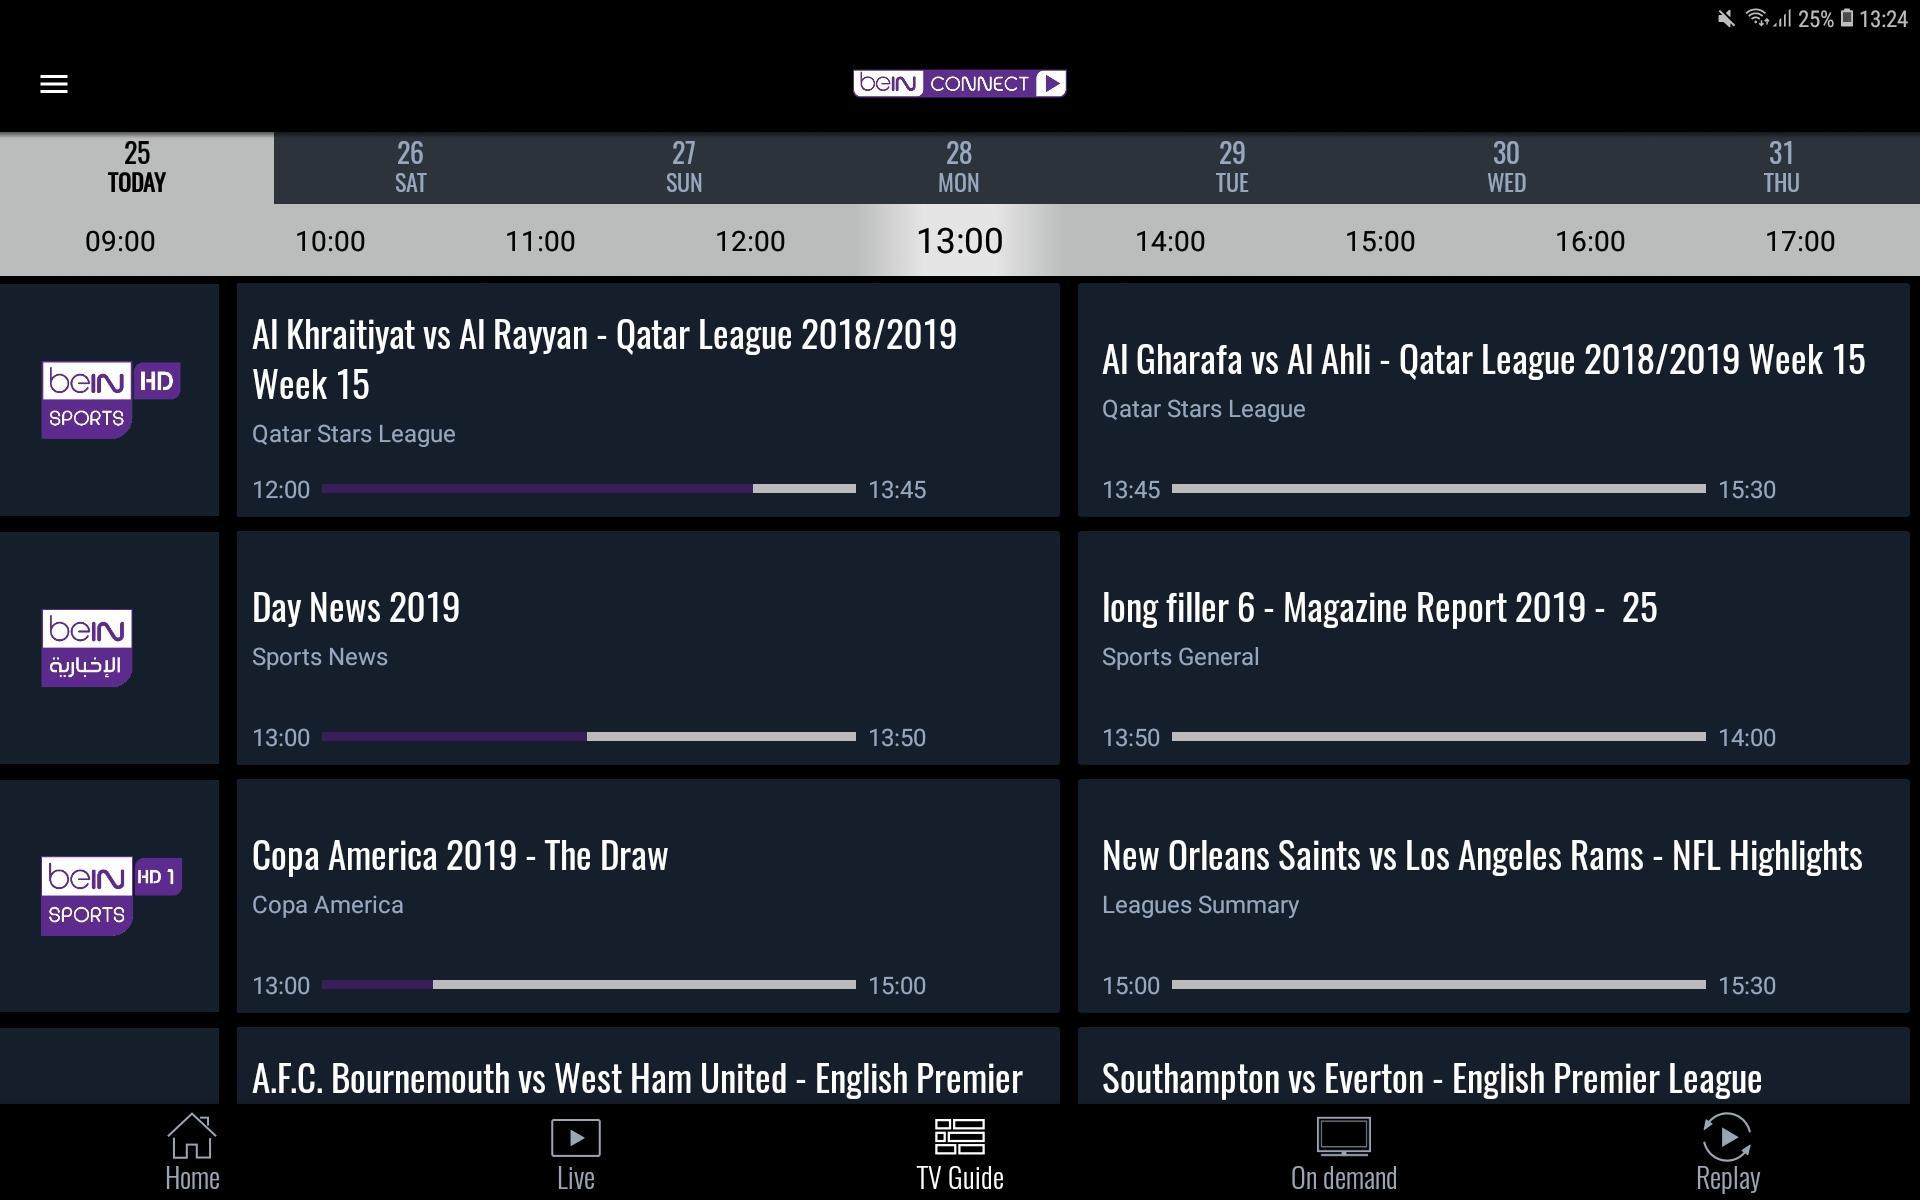Open the hamburger menu icon
This screenshot has height=1200, width=1920.
[x=53, y=83]
